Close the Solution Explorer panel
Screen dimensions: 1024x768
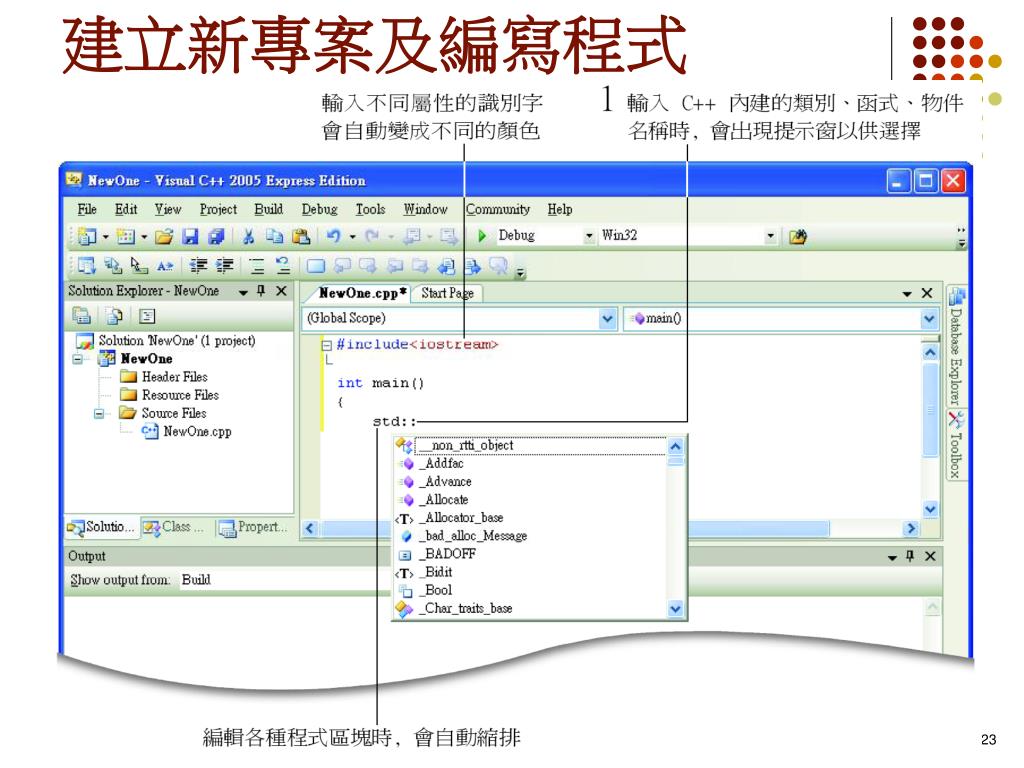point(281,291)
